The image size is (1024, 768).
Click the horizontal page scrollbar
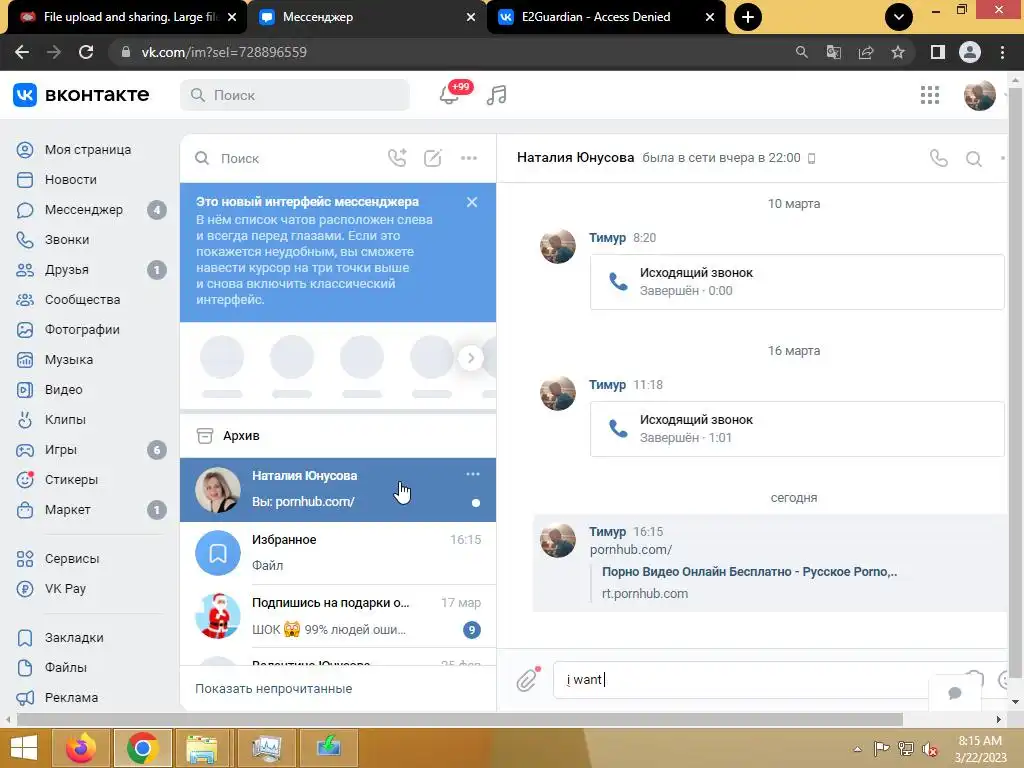(459, 719)
